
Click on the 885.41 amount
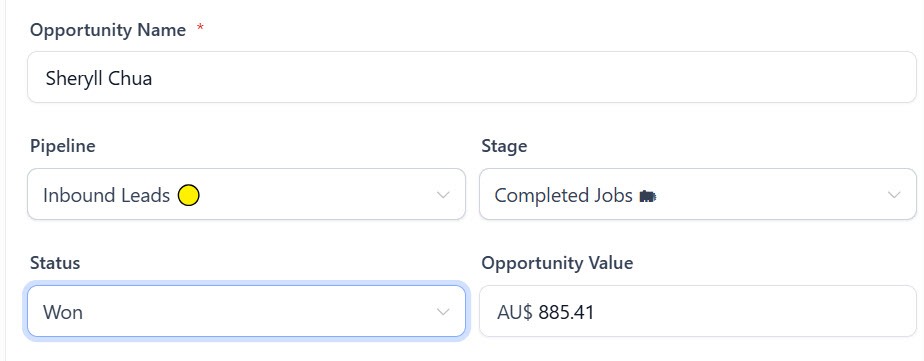point(566,312)
